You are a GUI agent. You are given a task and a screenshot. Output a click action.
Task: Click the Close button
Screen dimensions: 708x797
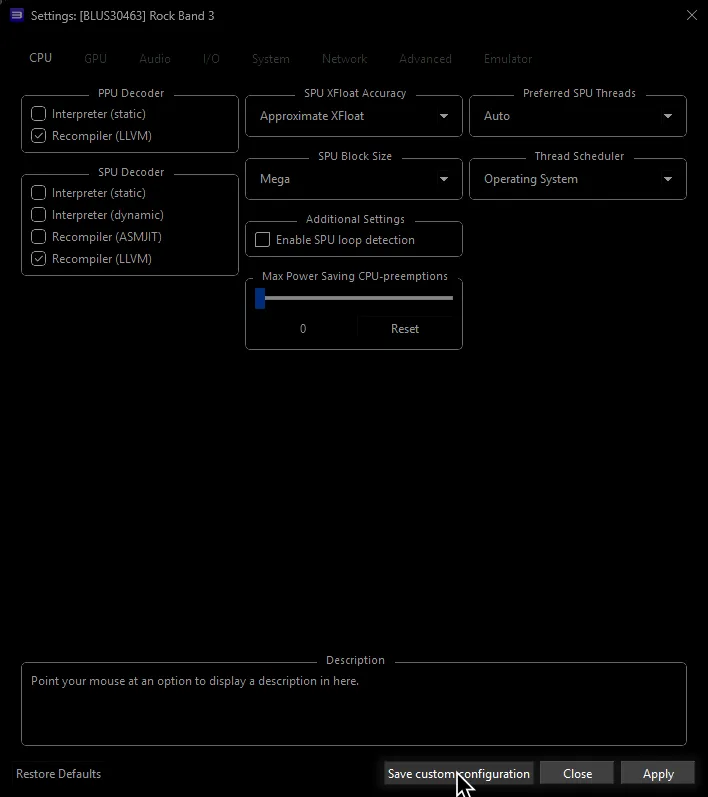(577, 774)
